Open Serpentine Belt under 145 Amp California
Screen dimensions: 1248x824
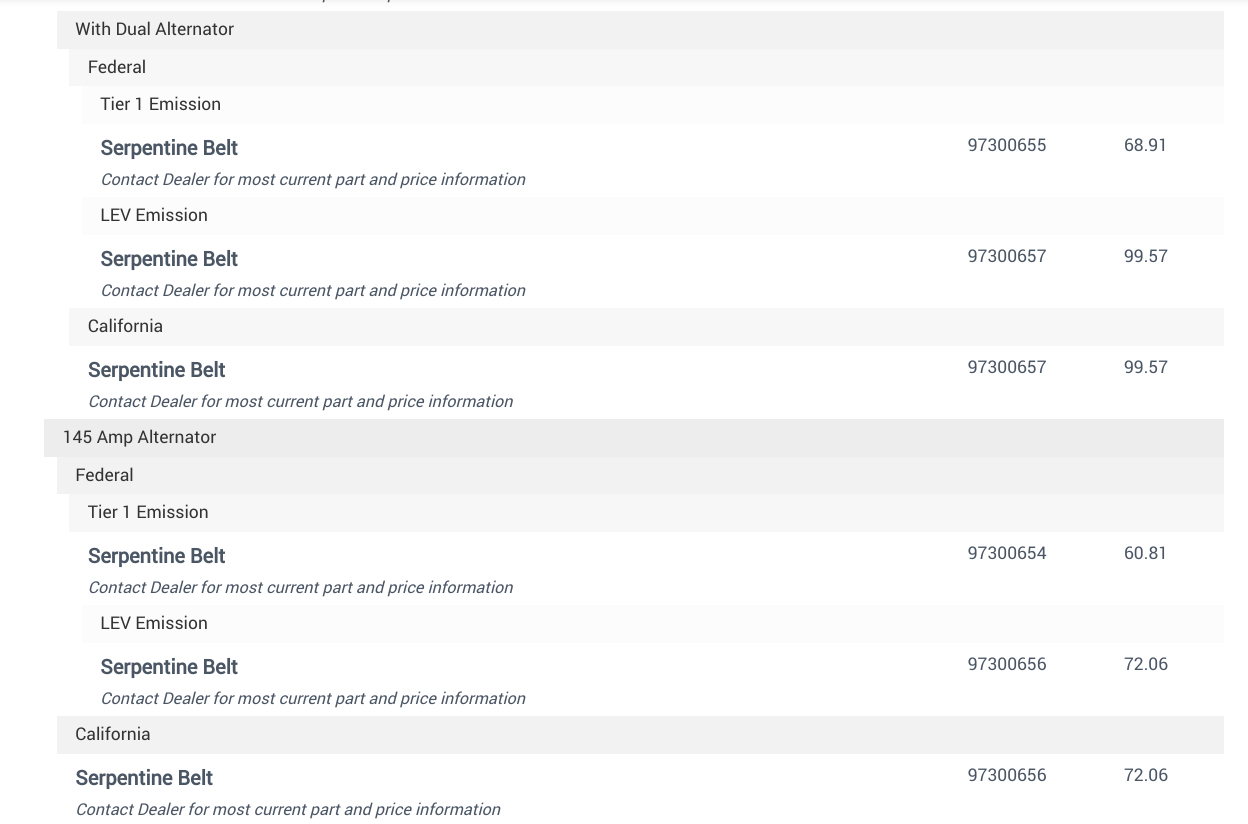144,778
